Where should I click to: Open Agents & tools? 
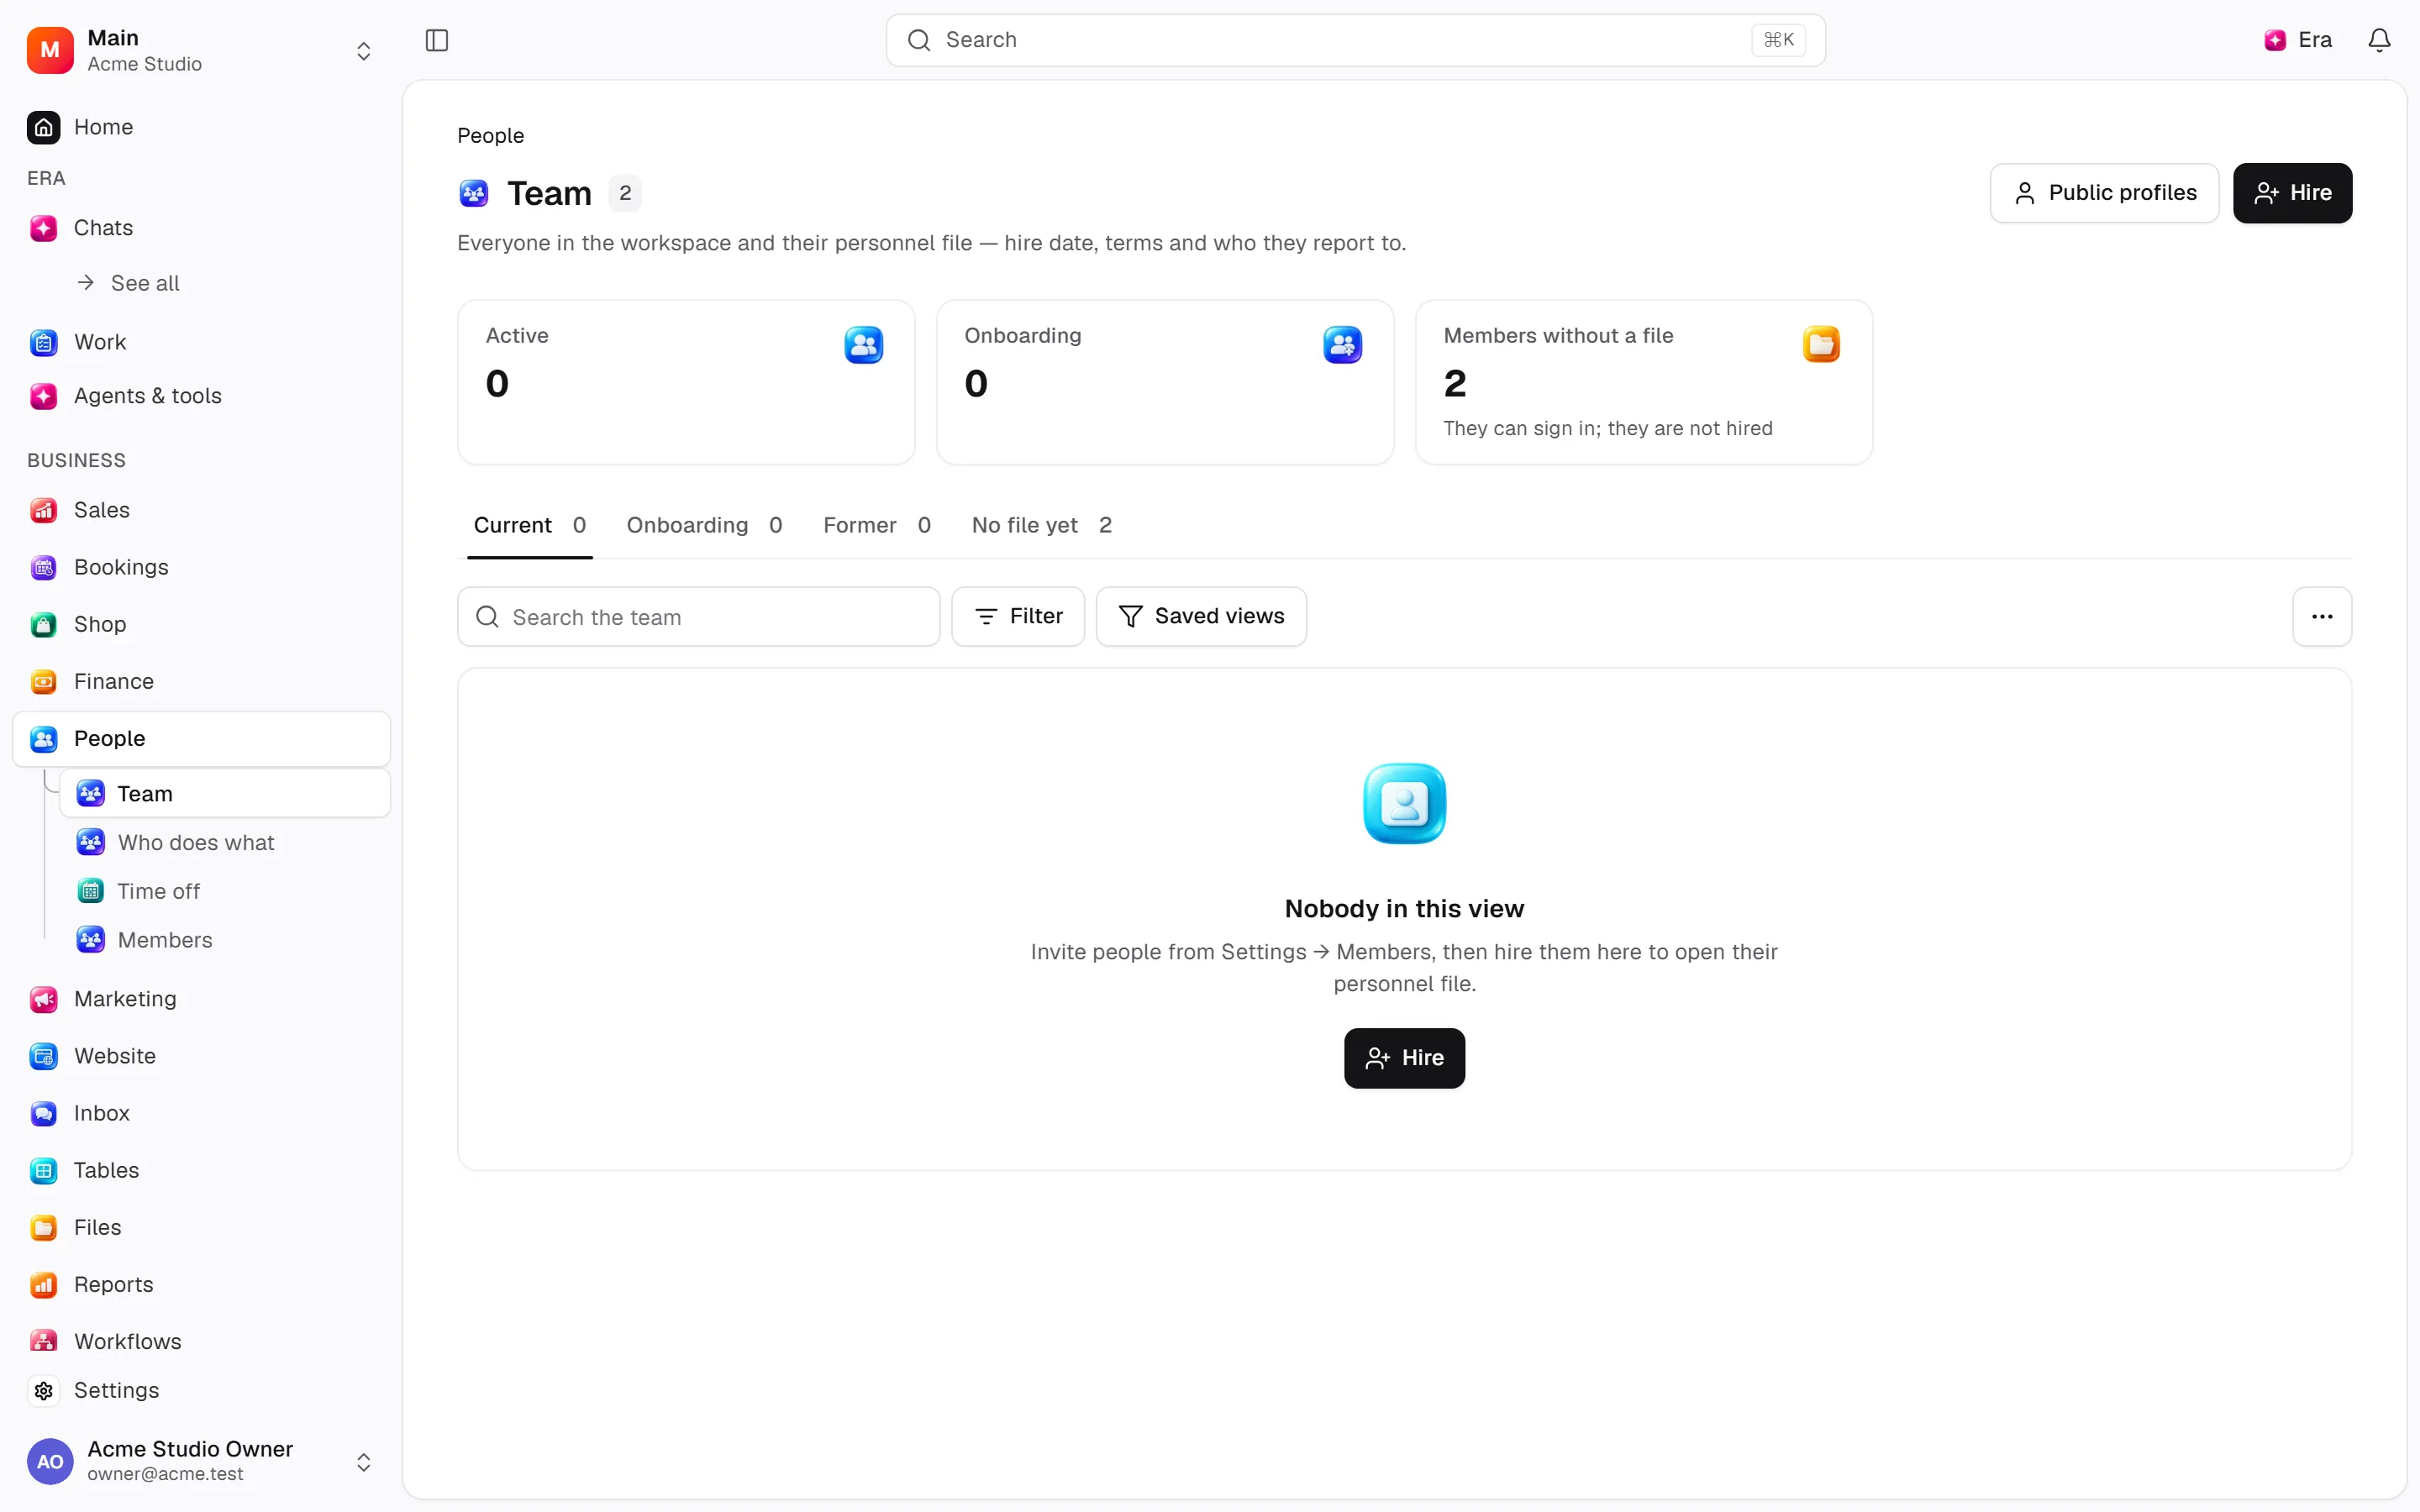(x=201, y=396)
